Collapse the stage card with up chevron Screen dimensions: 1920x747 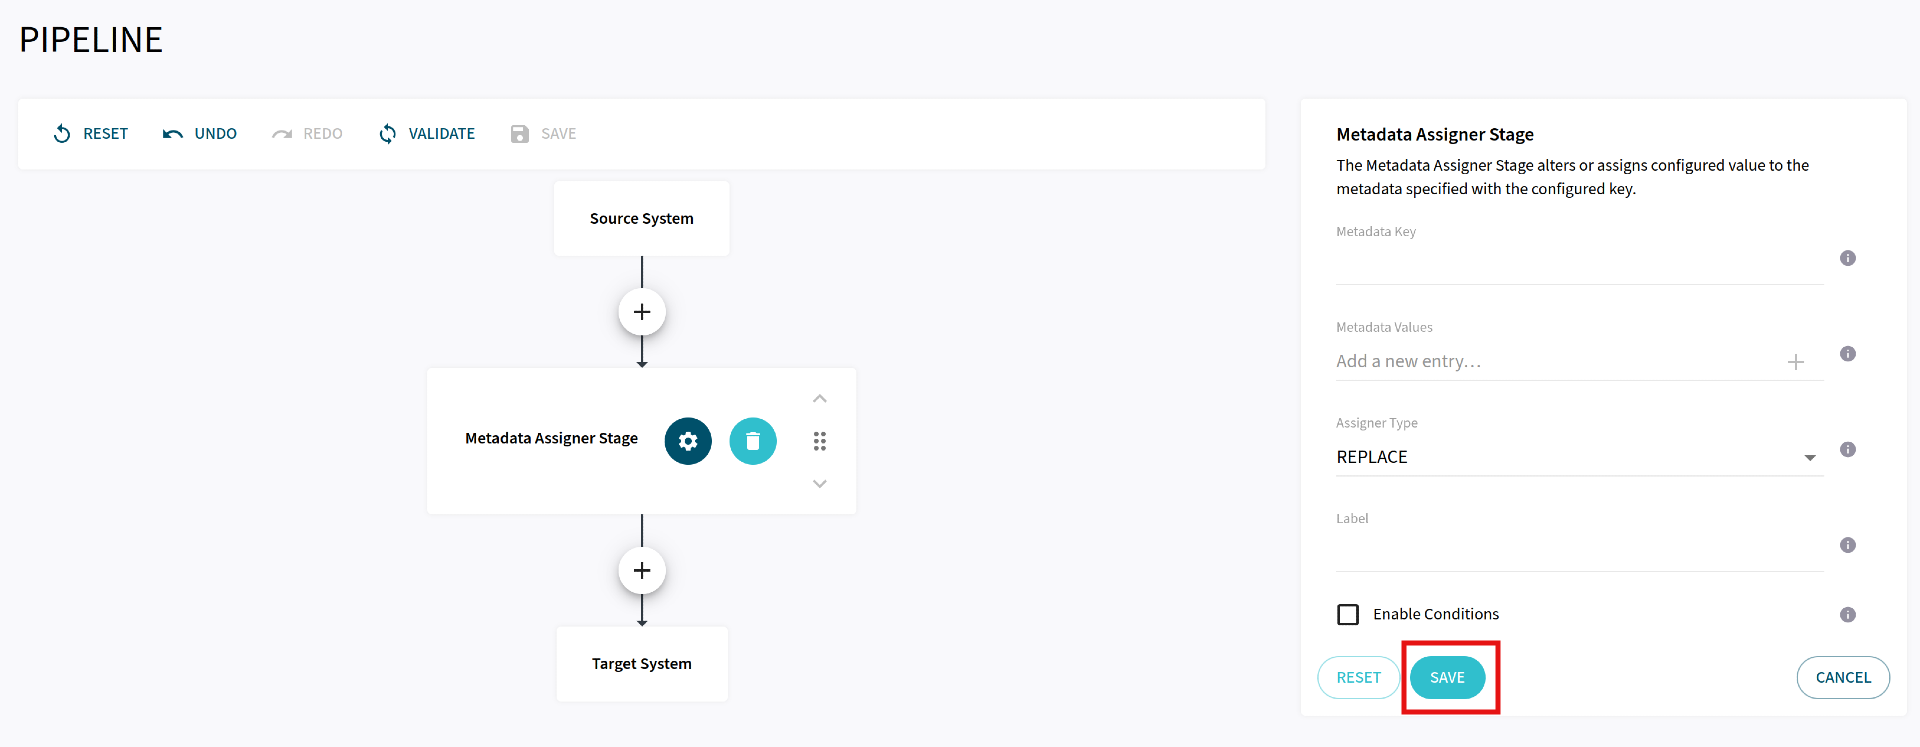tap(820, 398)
